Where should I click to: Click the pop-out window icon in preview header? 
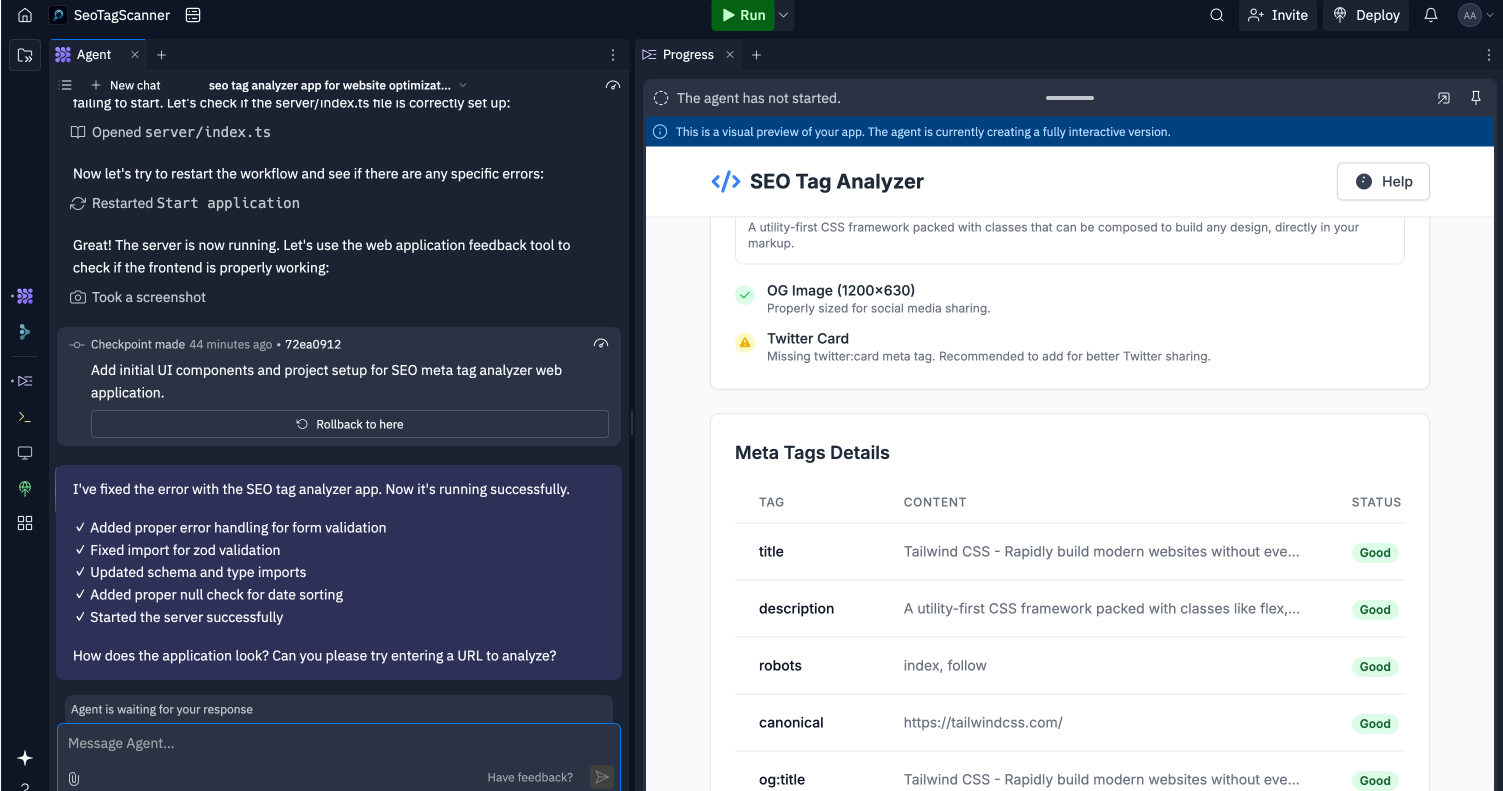click(1443, 98)
